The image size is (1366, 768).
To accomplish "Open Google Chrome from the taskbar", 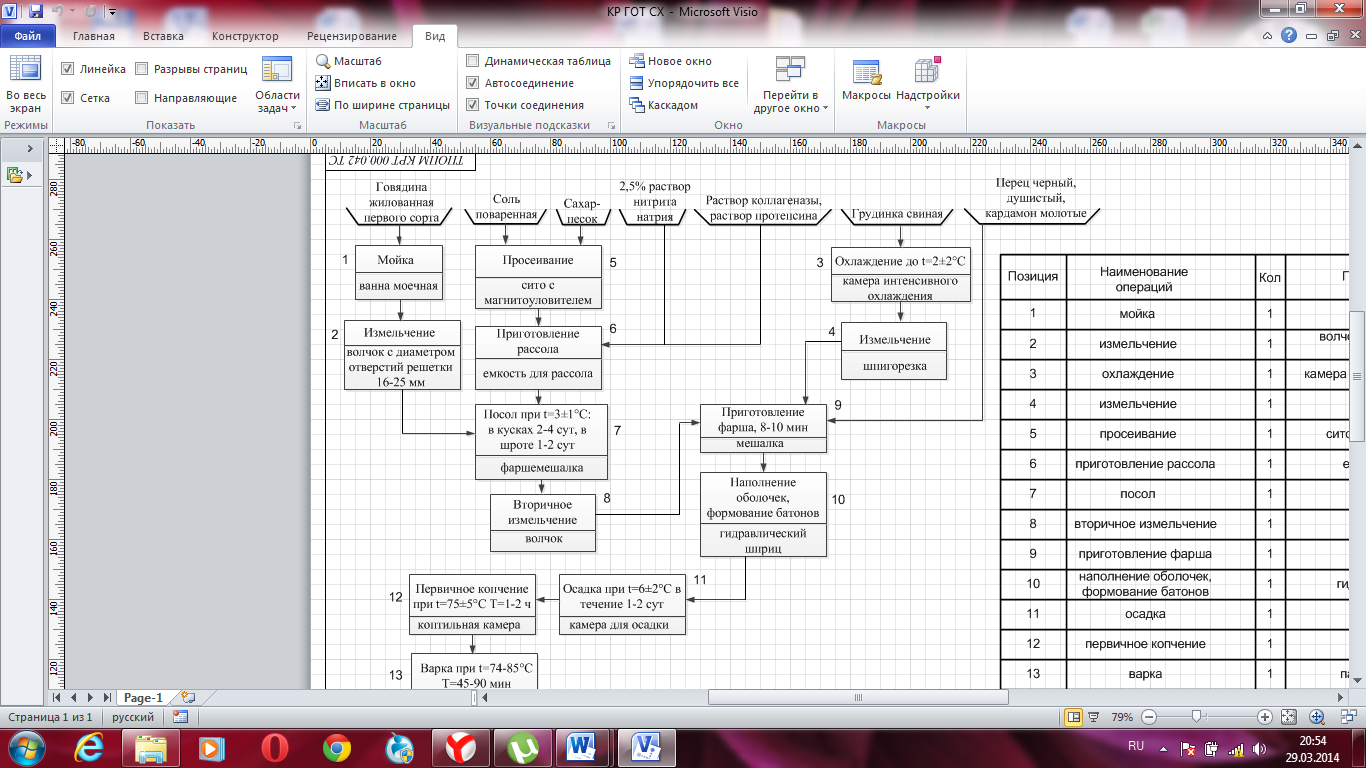I will pyautogui.click(x=336, y=747).
